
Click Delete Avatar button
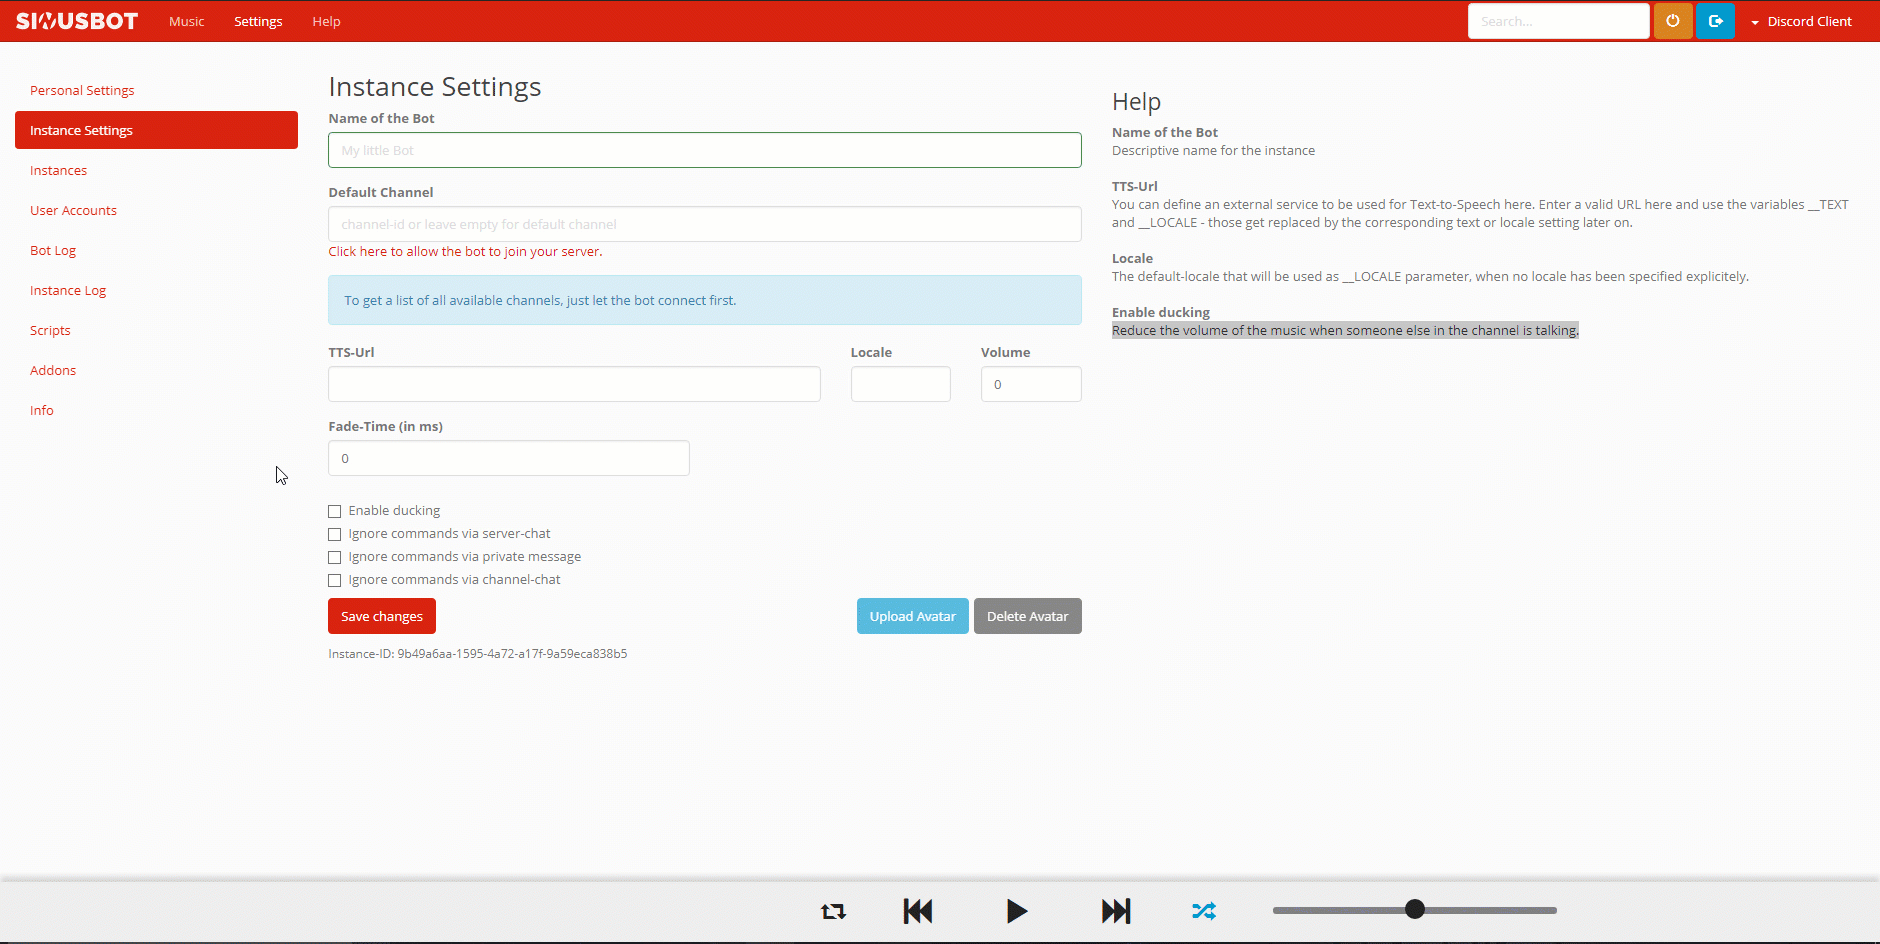1027,616
